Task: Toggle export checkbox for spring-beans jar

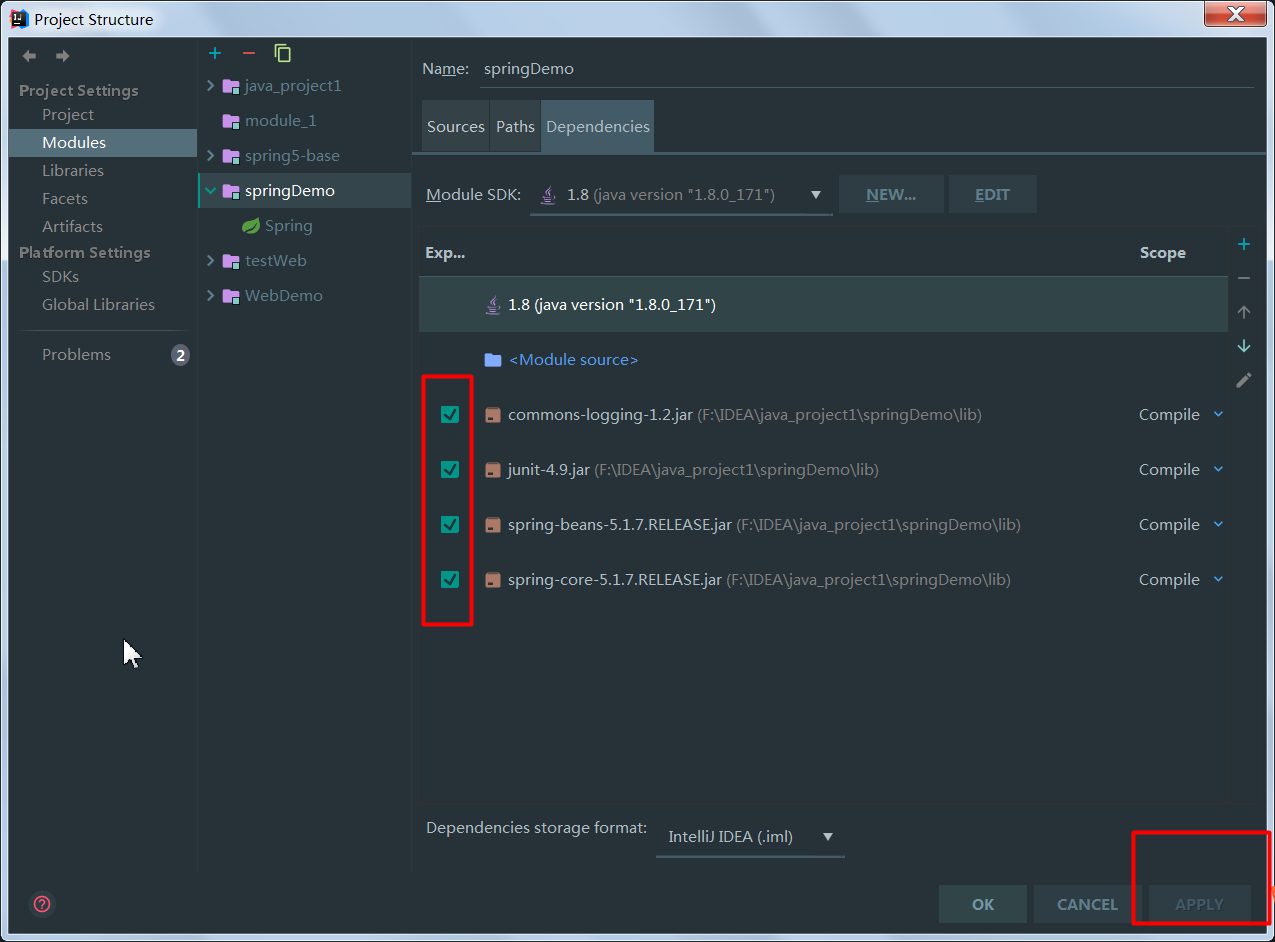Action: click(x=450, y=525)
